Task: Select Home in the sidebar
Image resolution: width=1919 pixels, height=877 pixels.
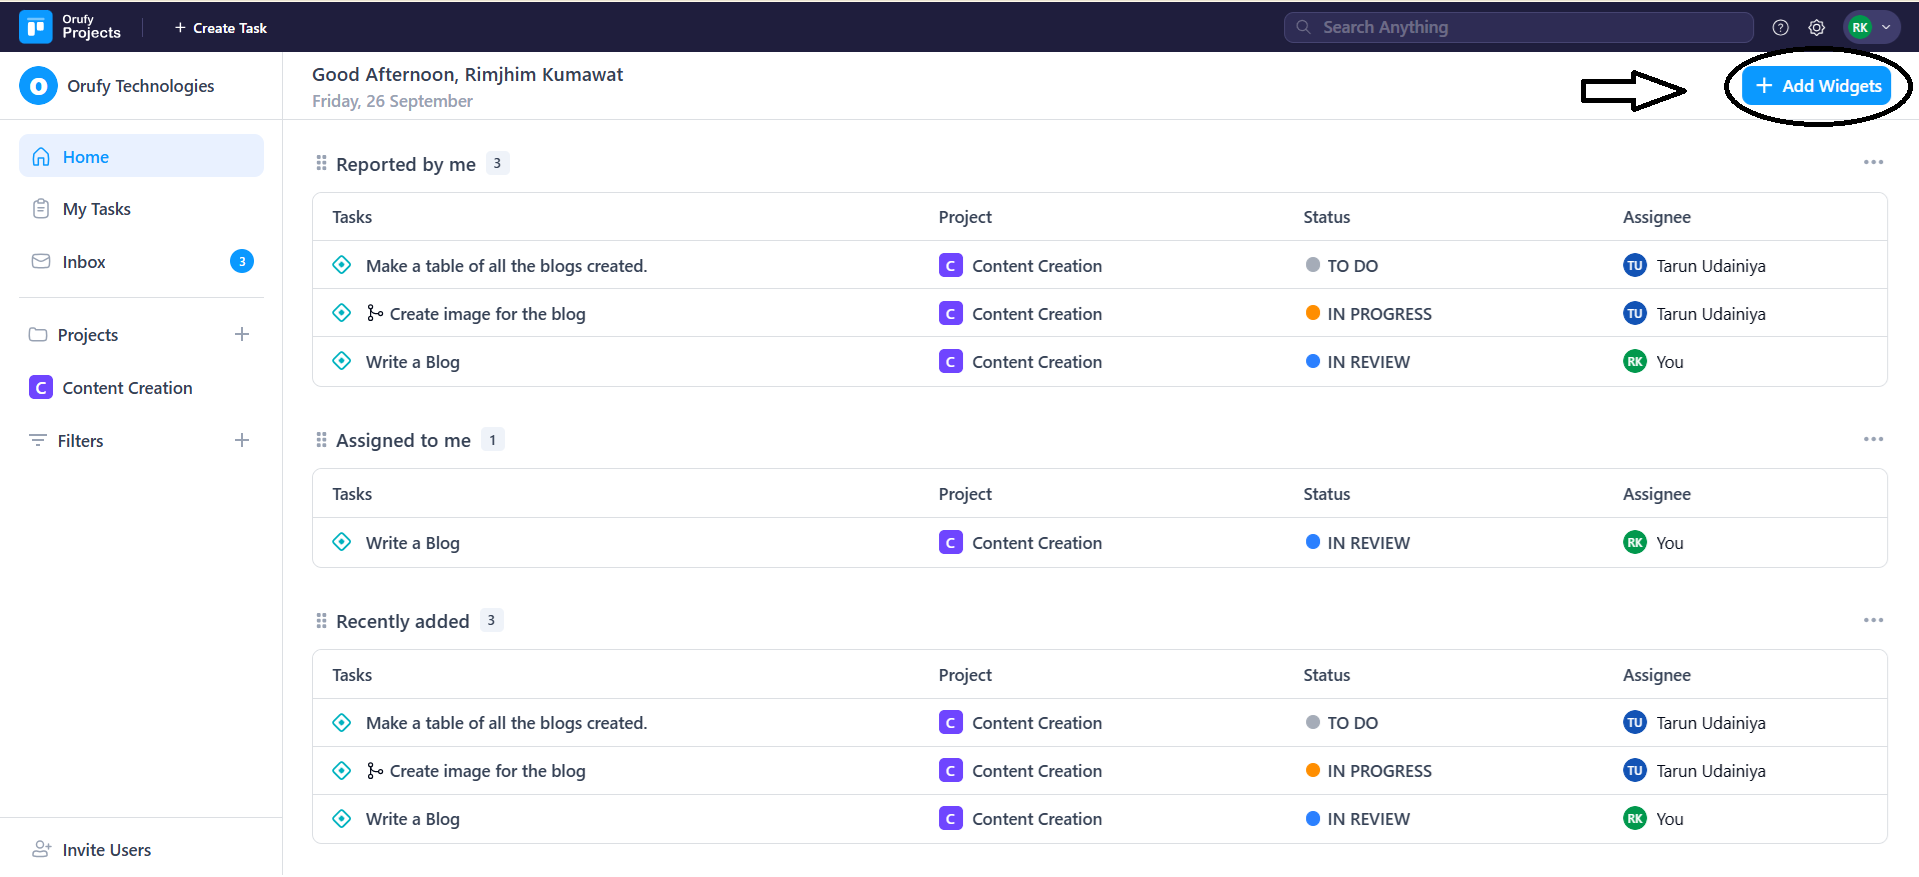Action: click(x=86, y=157)
